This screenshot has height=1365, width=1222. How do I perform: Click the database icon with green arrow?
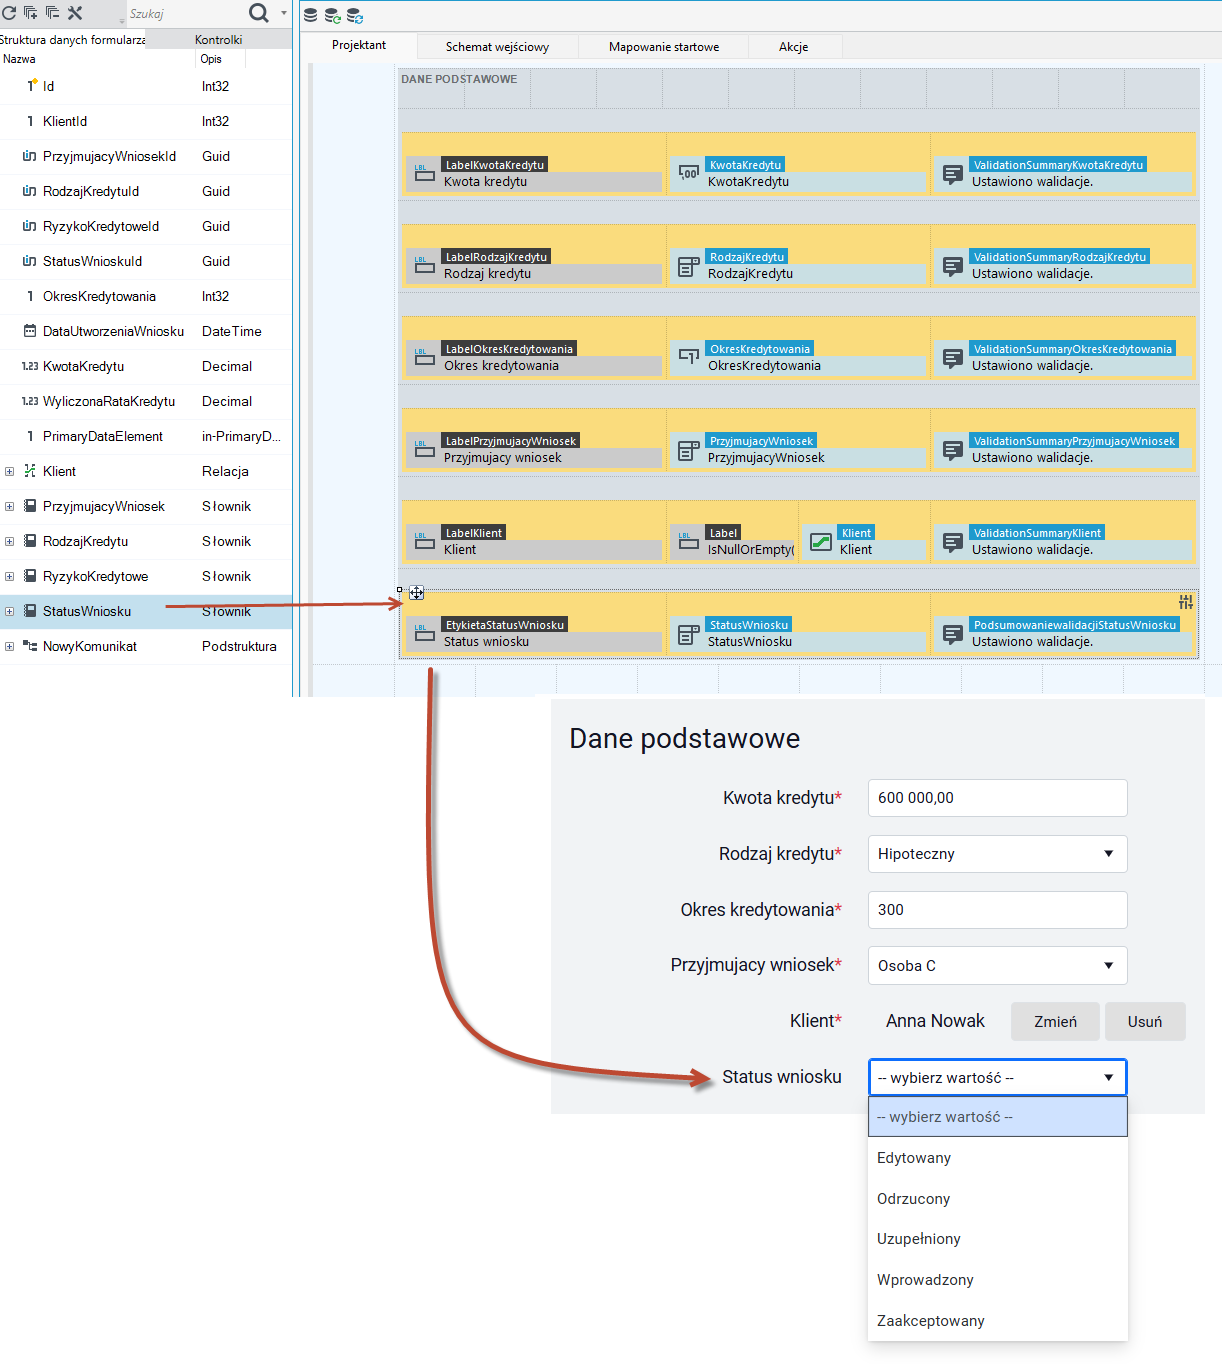point(333,15)
